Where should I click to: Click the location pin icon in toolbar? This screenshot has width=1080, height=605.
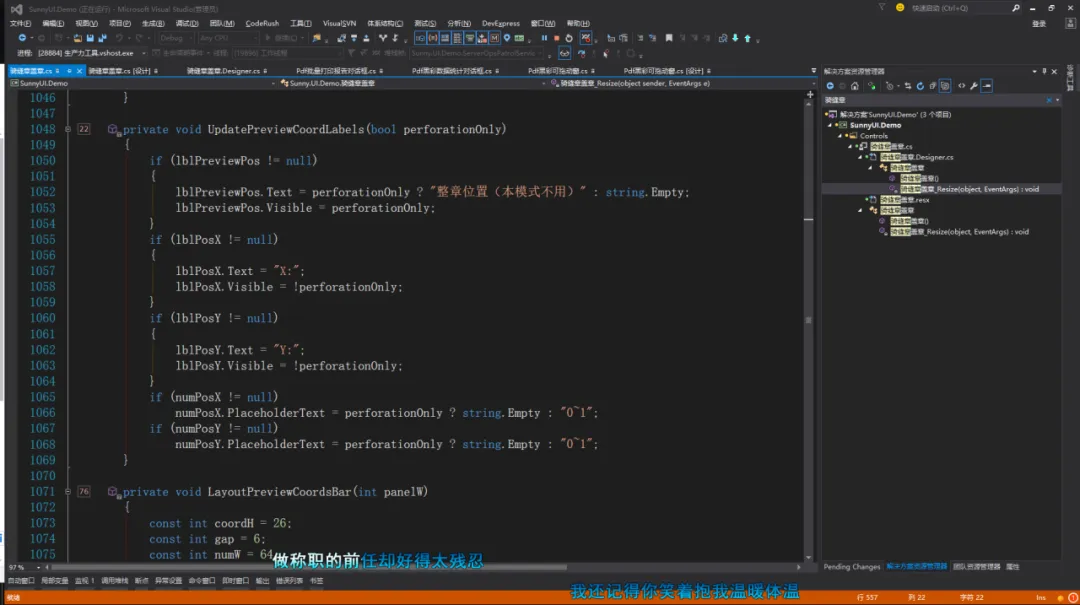[506, 38]
